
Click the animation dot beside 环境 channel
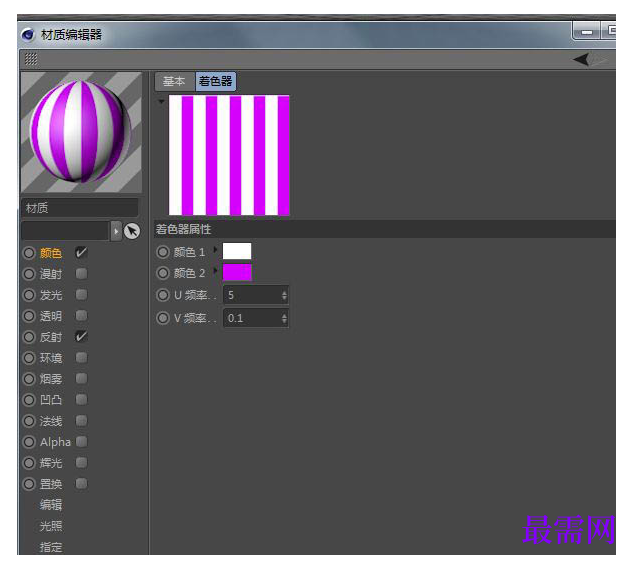click(29, 358)
